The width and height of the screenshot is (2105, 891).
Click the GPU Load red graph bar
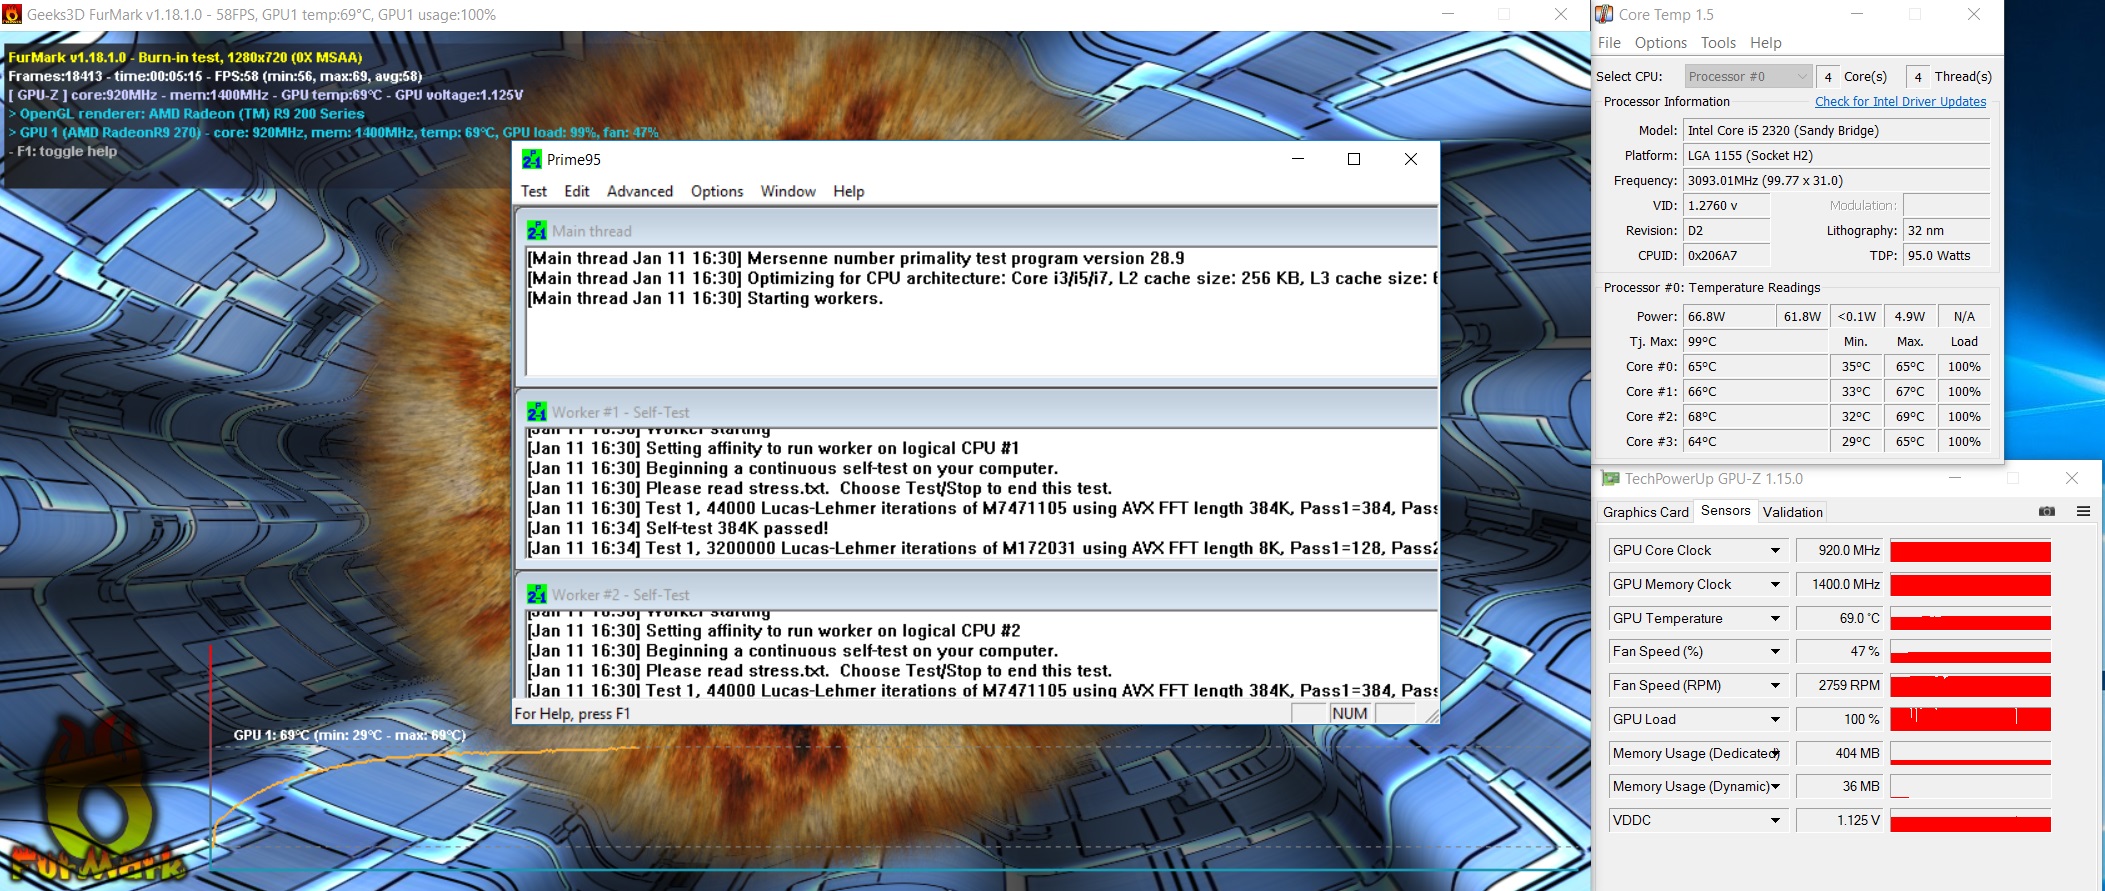pos(1970,719)
